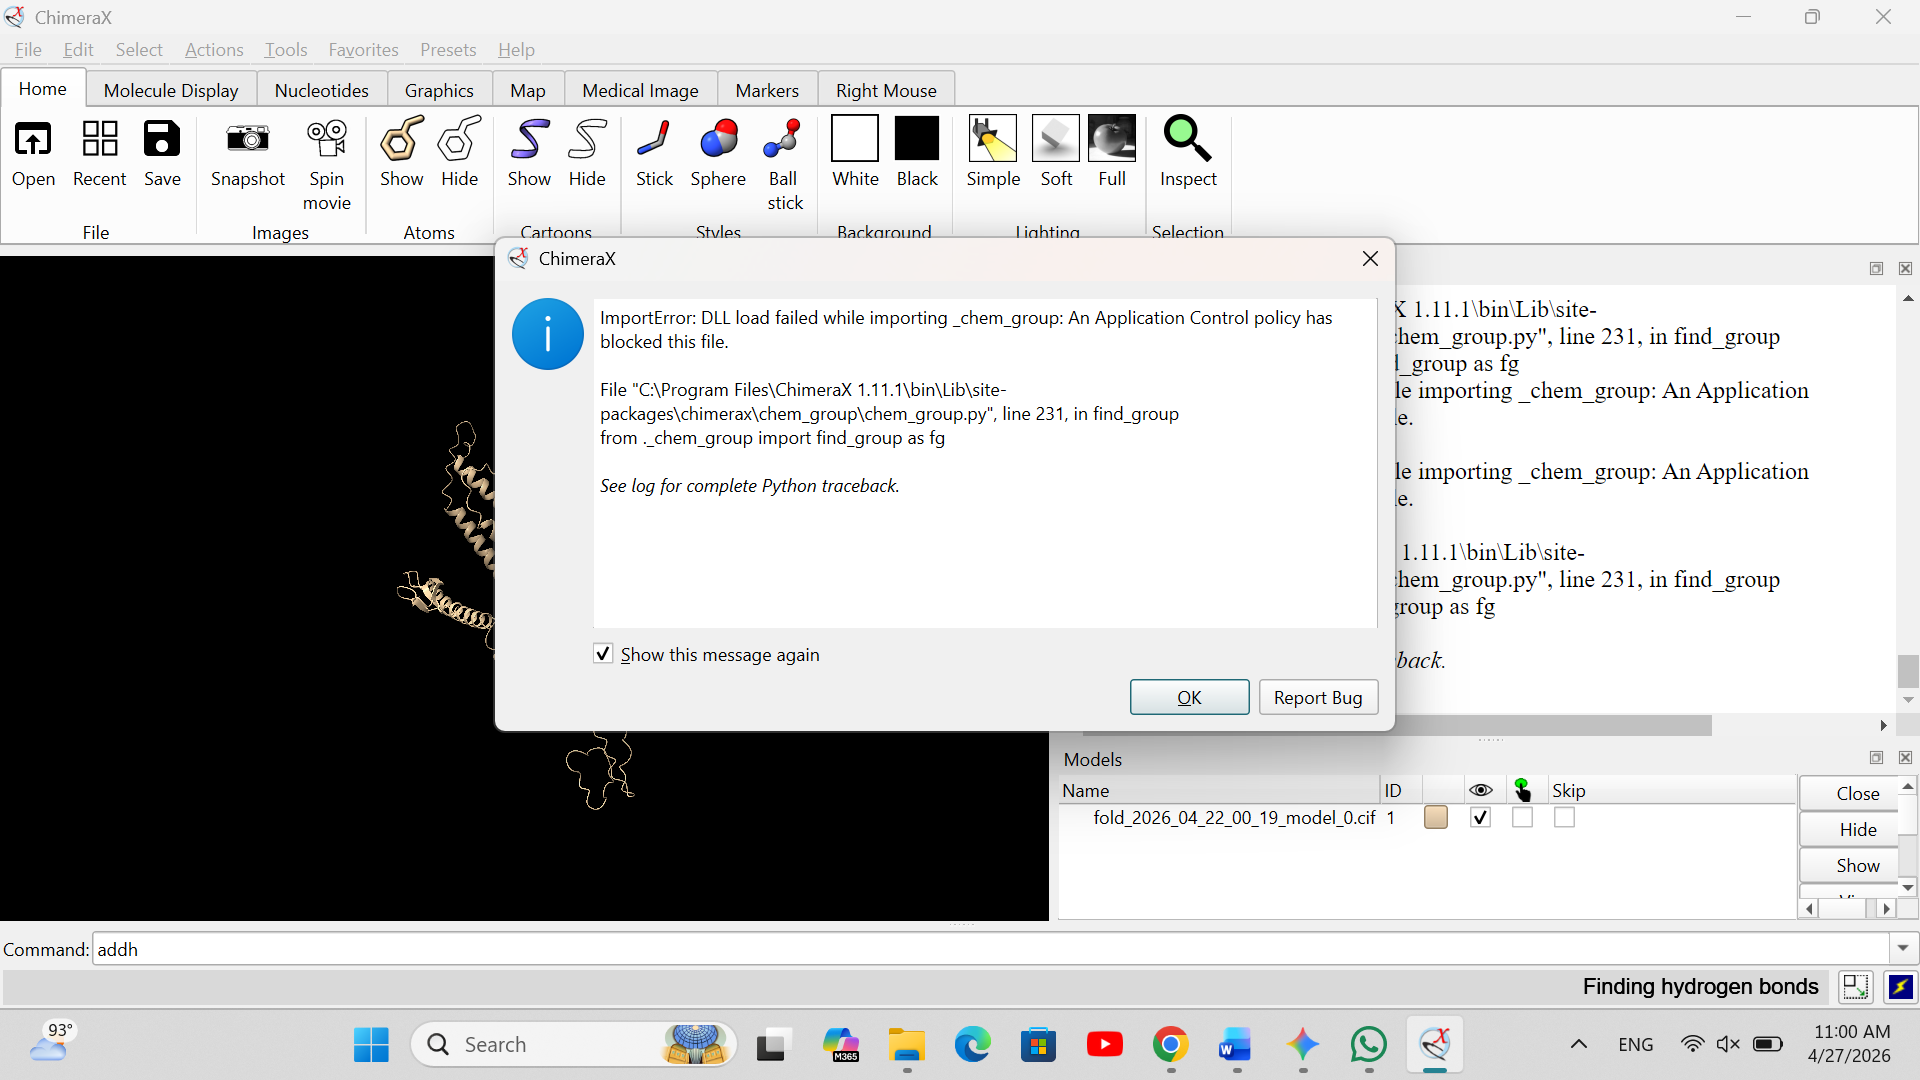Viewport: 1920px width, 1080px height.
Task: Open the Tools menu
Action: (285, 49)
